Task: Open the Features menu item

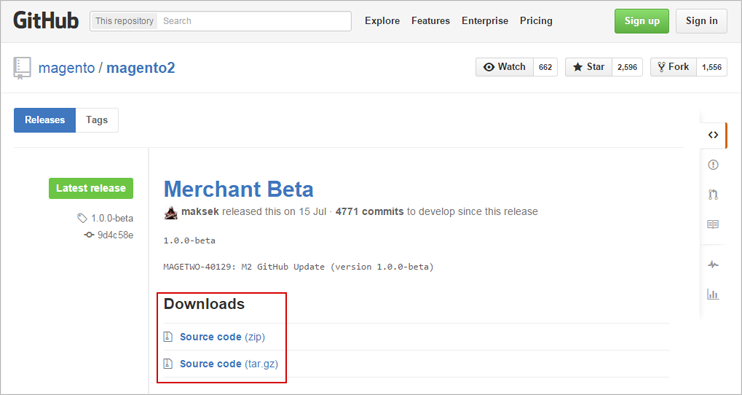Action: pos(431,21)
